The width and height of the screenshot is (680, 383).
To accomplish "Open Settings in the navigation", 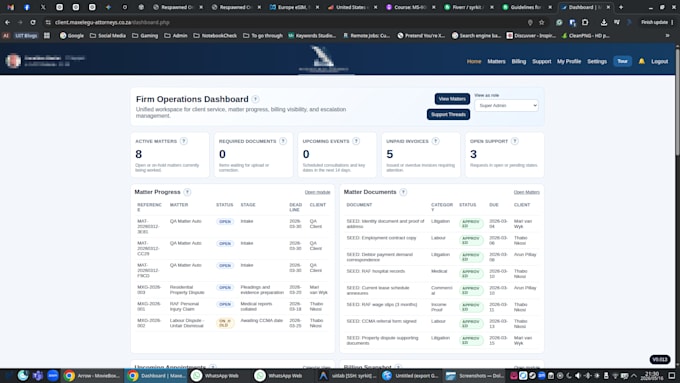I will pyautogui.click(x=597, y=62).
